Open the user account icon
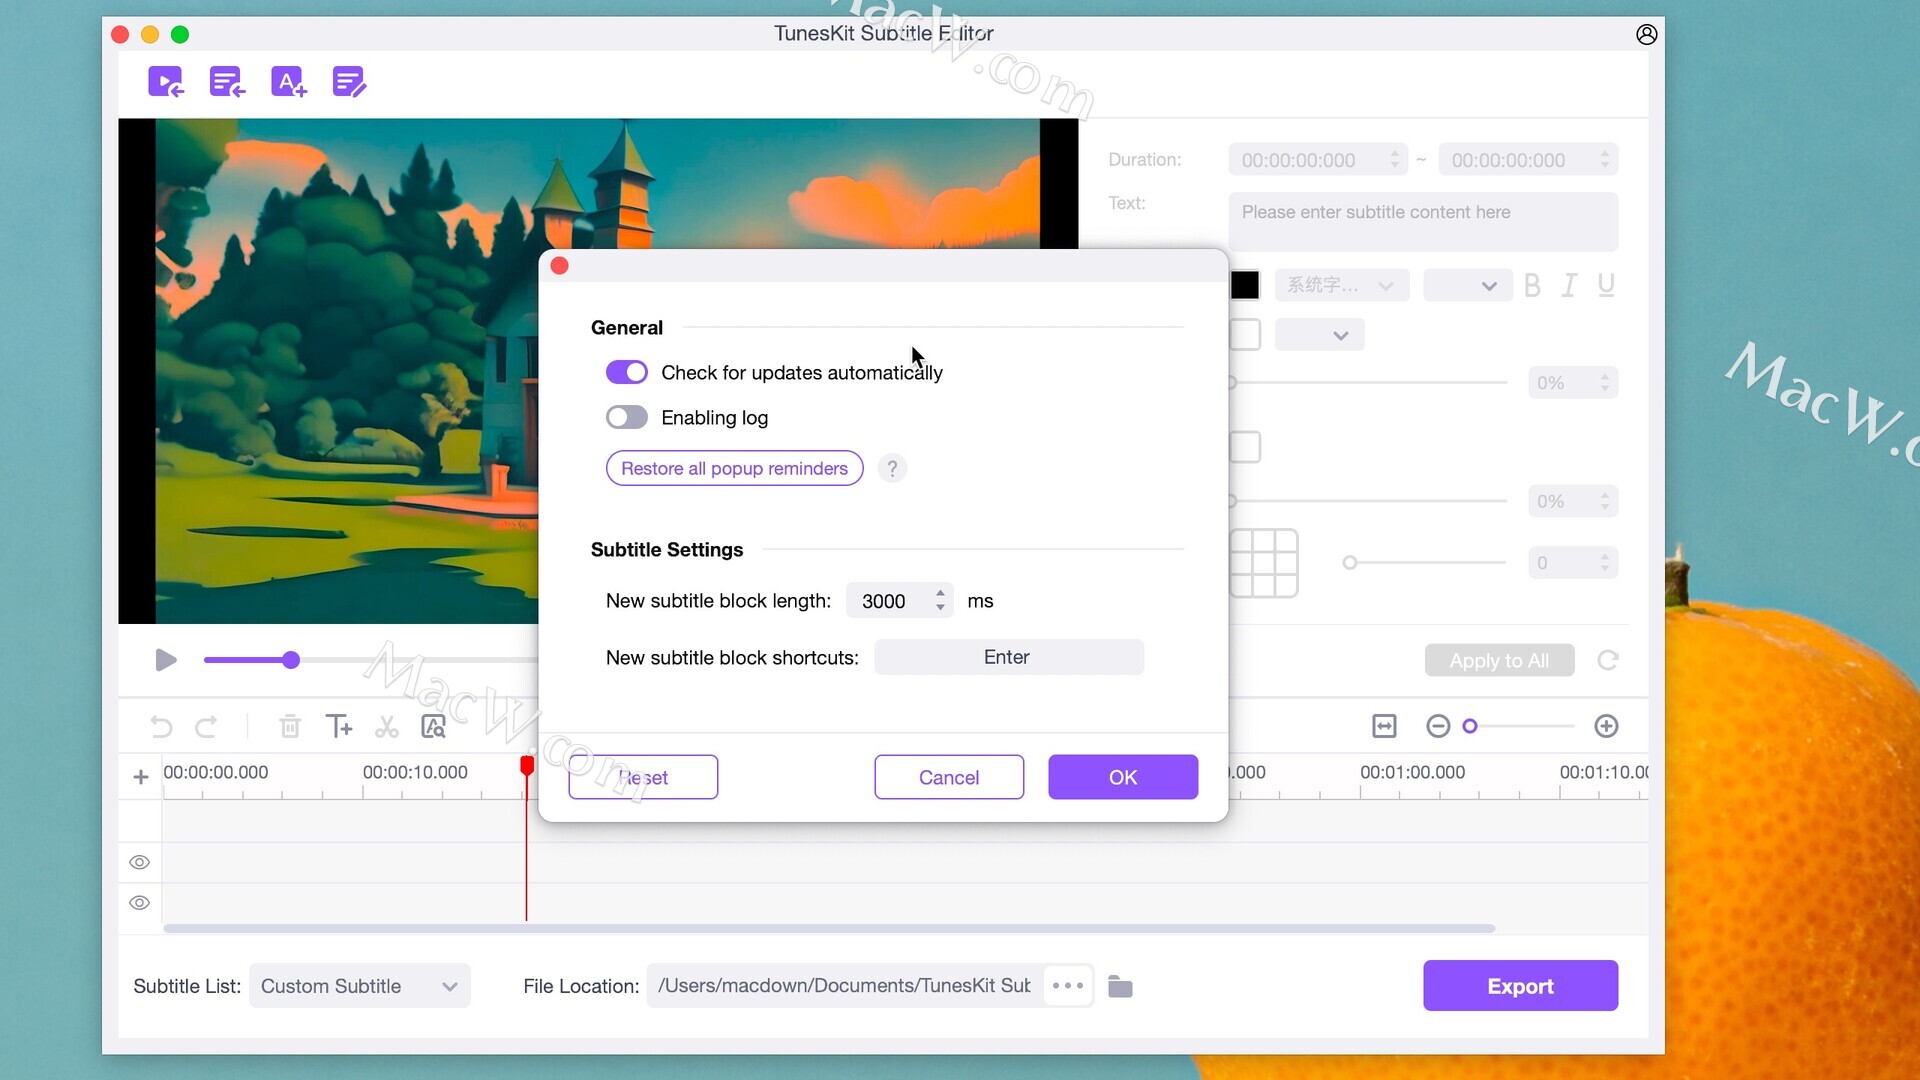The width and height of the screenshot is (1920, 1080). tap(1646, 34)
